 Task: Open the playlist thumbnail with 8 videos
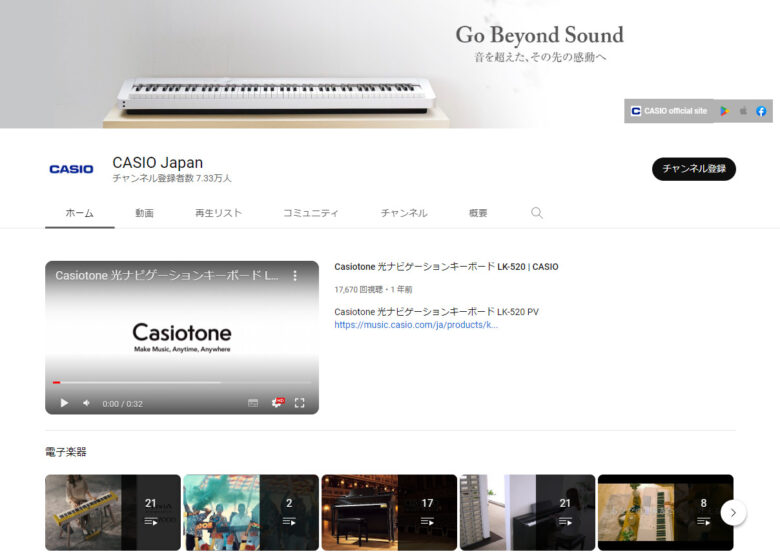tap(666, 512)
